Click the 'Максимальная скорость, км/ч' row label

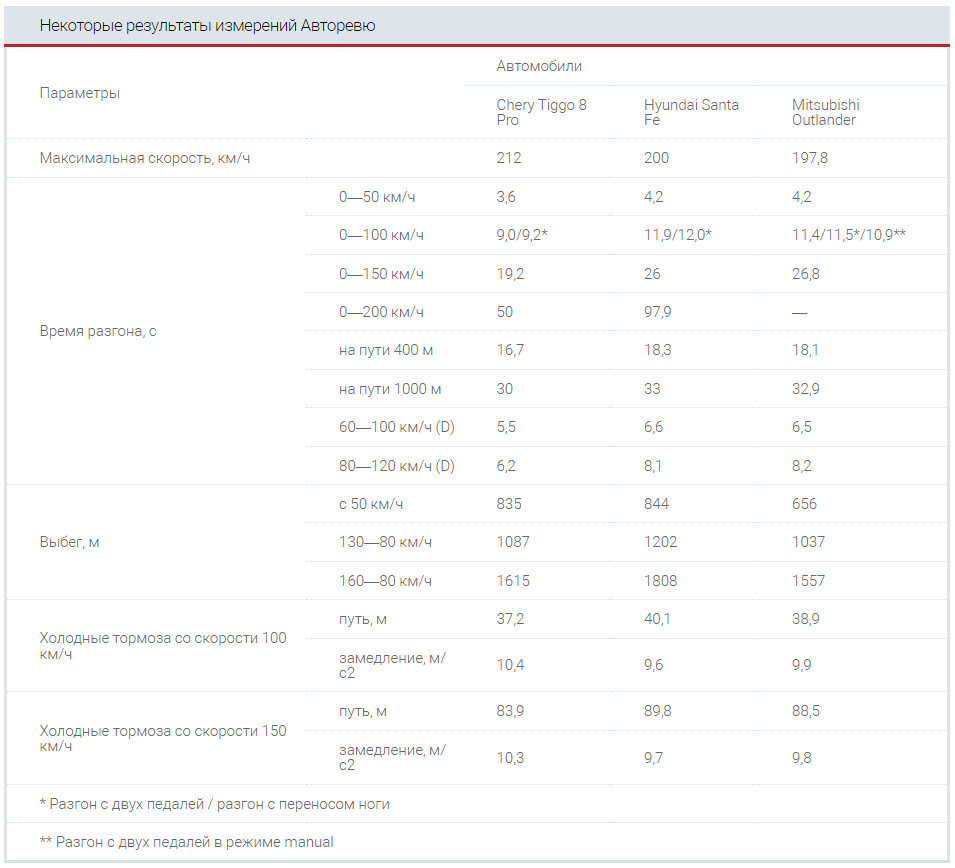coord(145,158)
